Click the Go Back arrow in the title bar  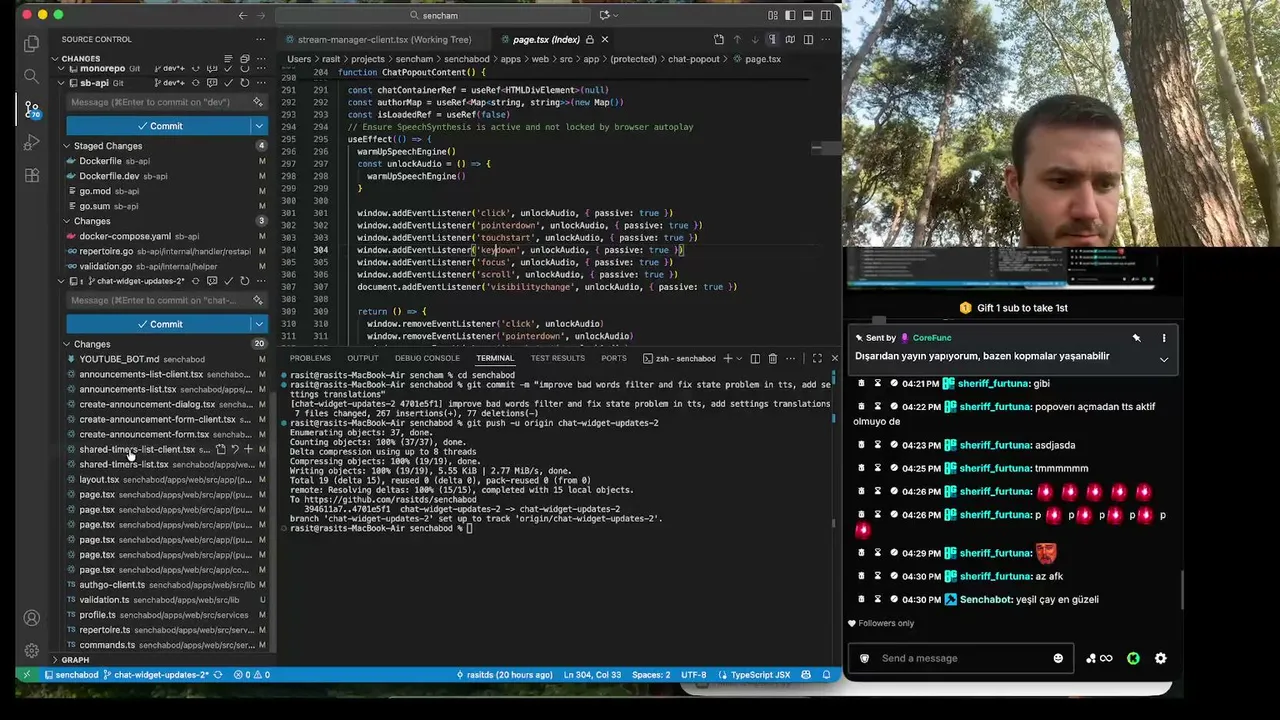tap(243, 15)
